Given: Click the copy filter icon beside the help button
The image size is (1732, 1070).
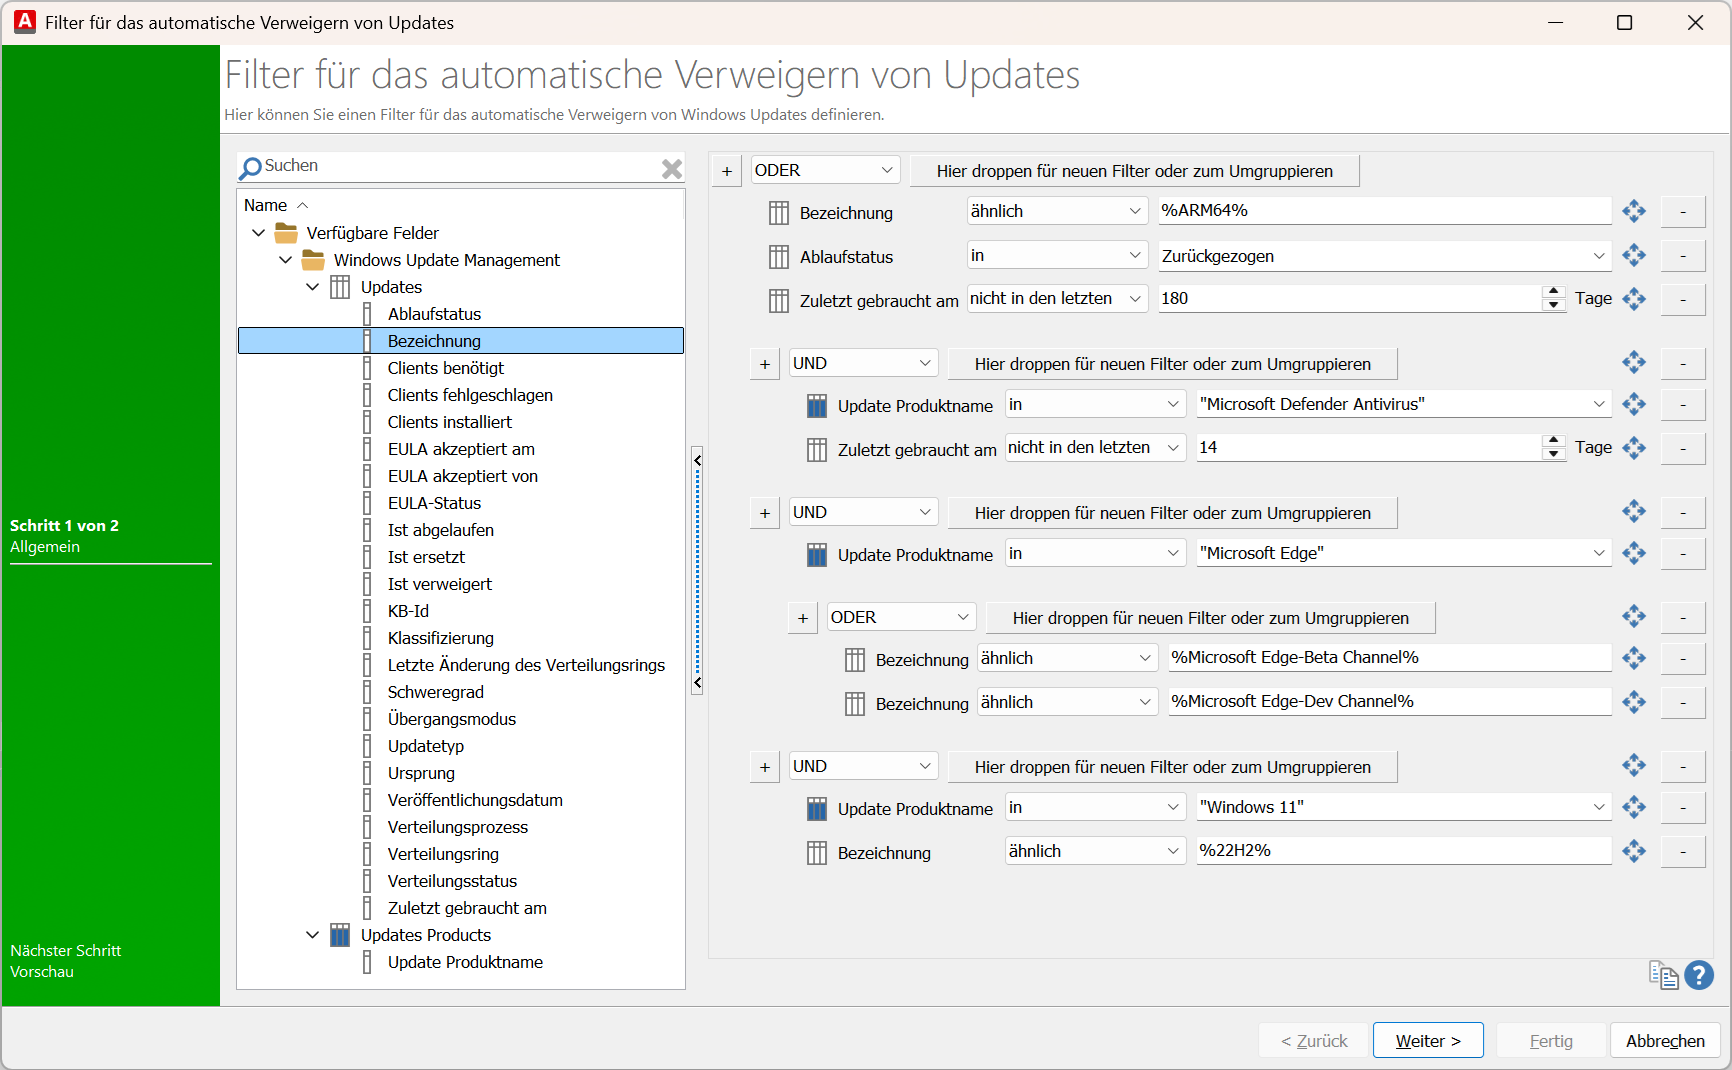Looking at the screenshot, I should (x=1663, y=975).
